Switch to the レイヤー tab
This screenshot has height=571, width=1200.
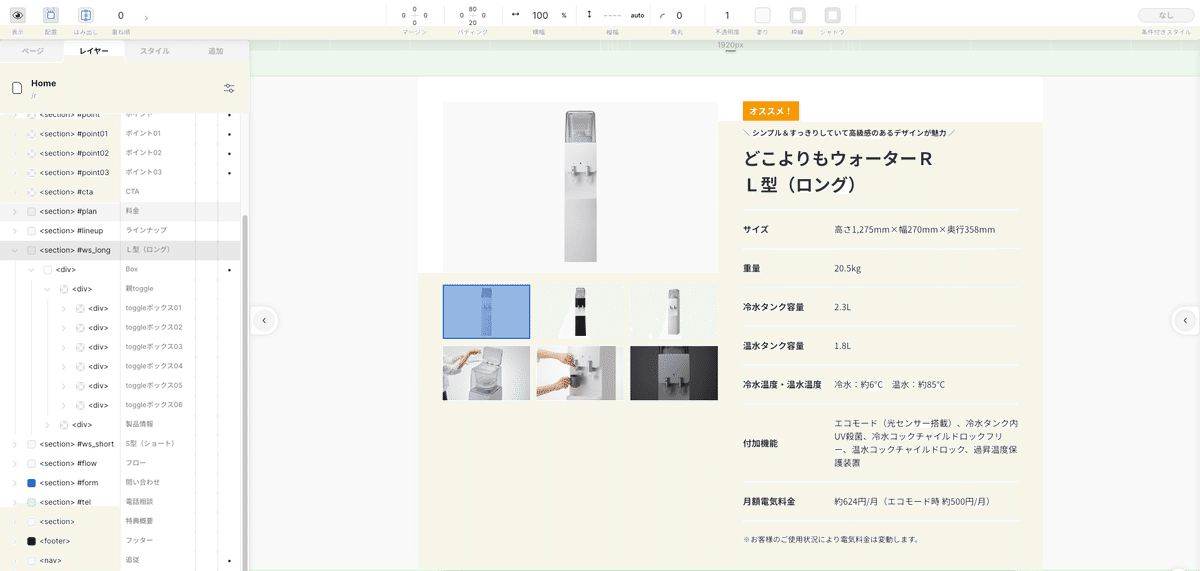click(94, 51)
